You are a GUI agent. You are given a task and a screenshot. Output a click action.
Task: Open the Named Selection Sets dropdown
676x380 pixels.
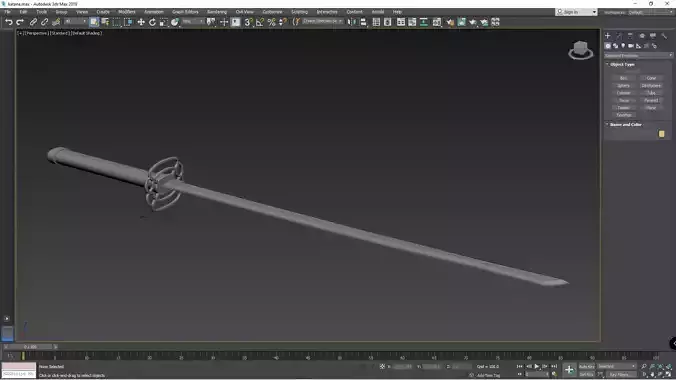(323, 21)
